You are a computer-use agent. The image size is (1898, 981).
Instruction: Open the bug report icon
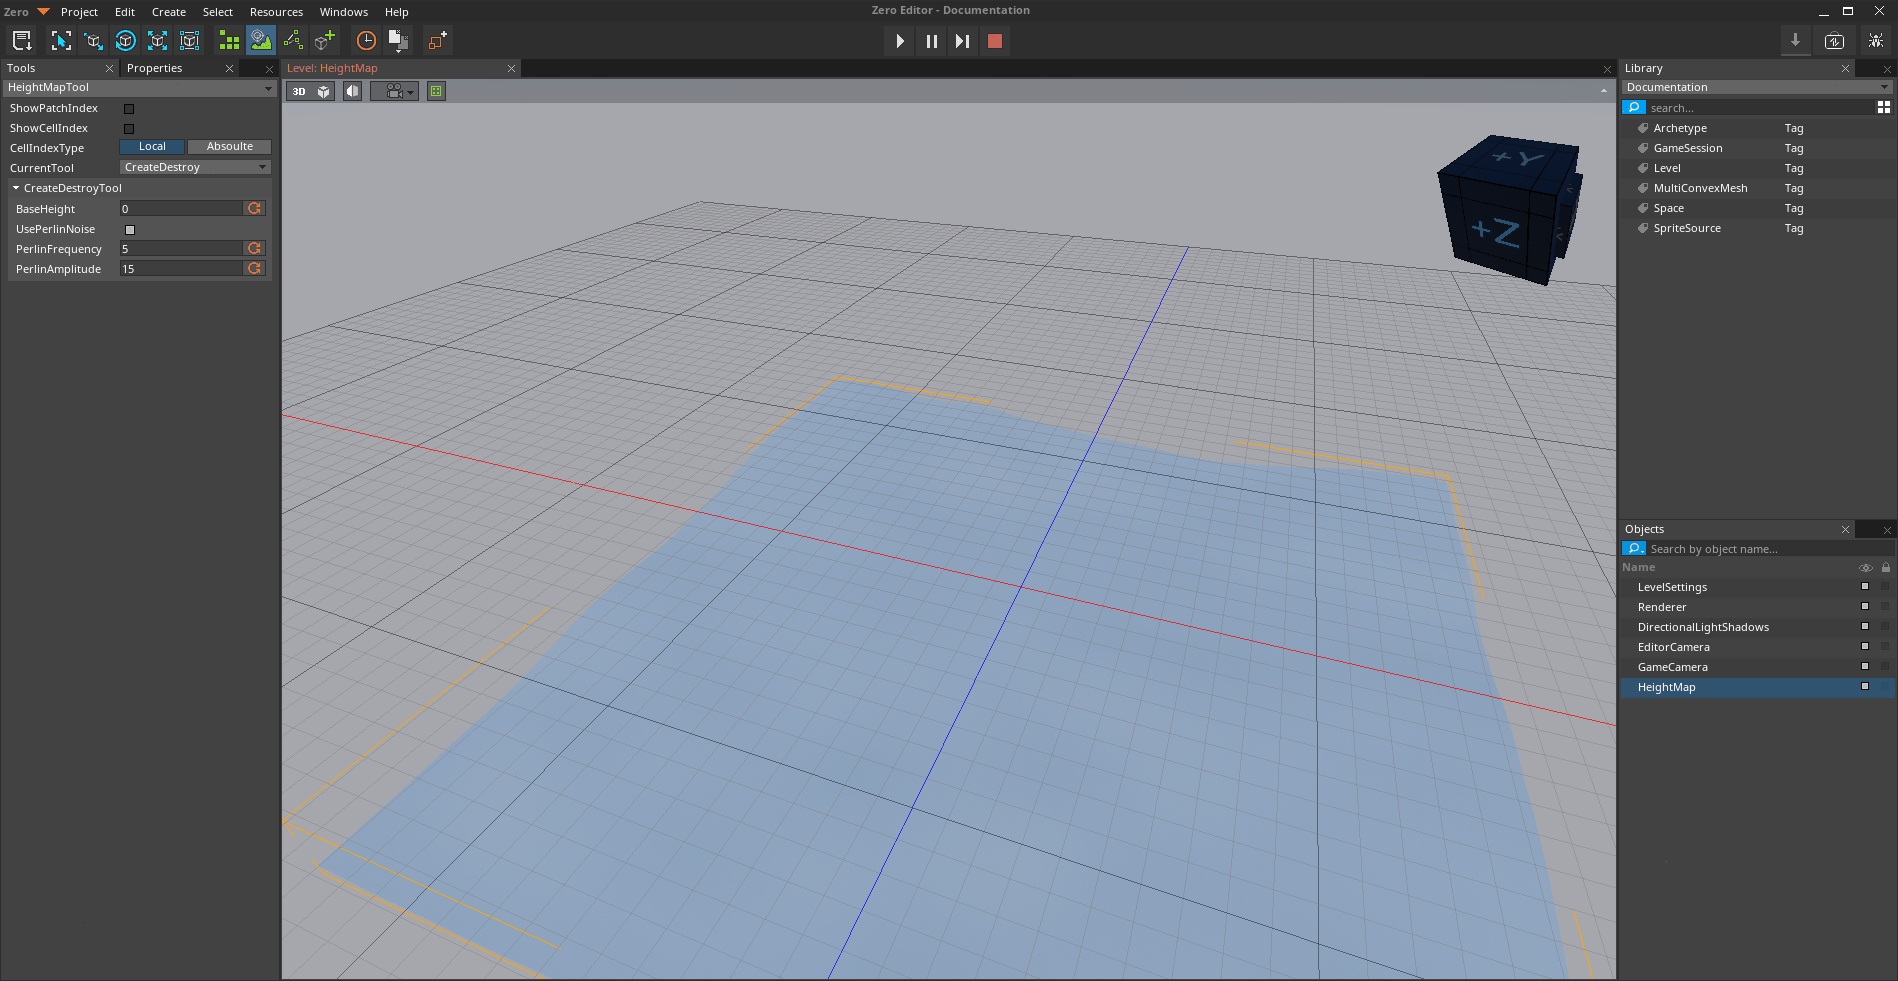(1876, 41)
